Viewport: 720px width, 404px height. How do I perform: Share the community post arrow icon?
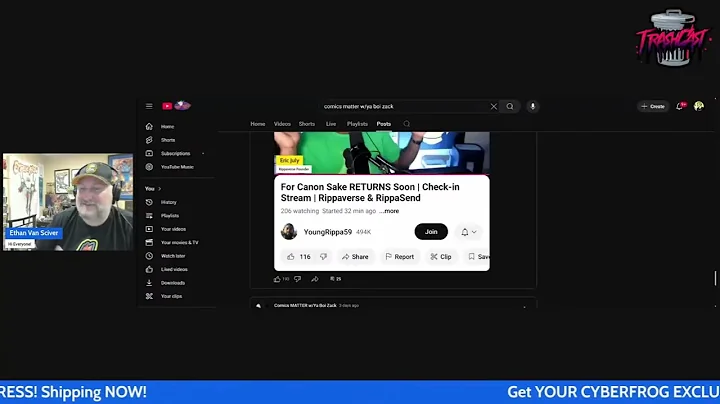pyautogui.click(x=315, y=279)
